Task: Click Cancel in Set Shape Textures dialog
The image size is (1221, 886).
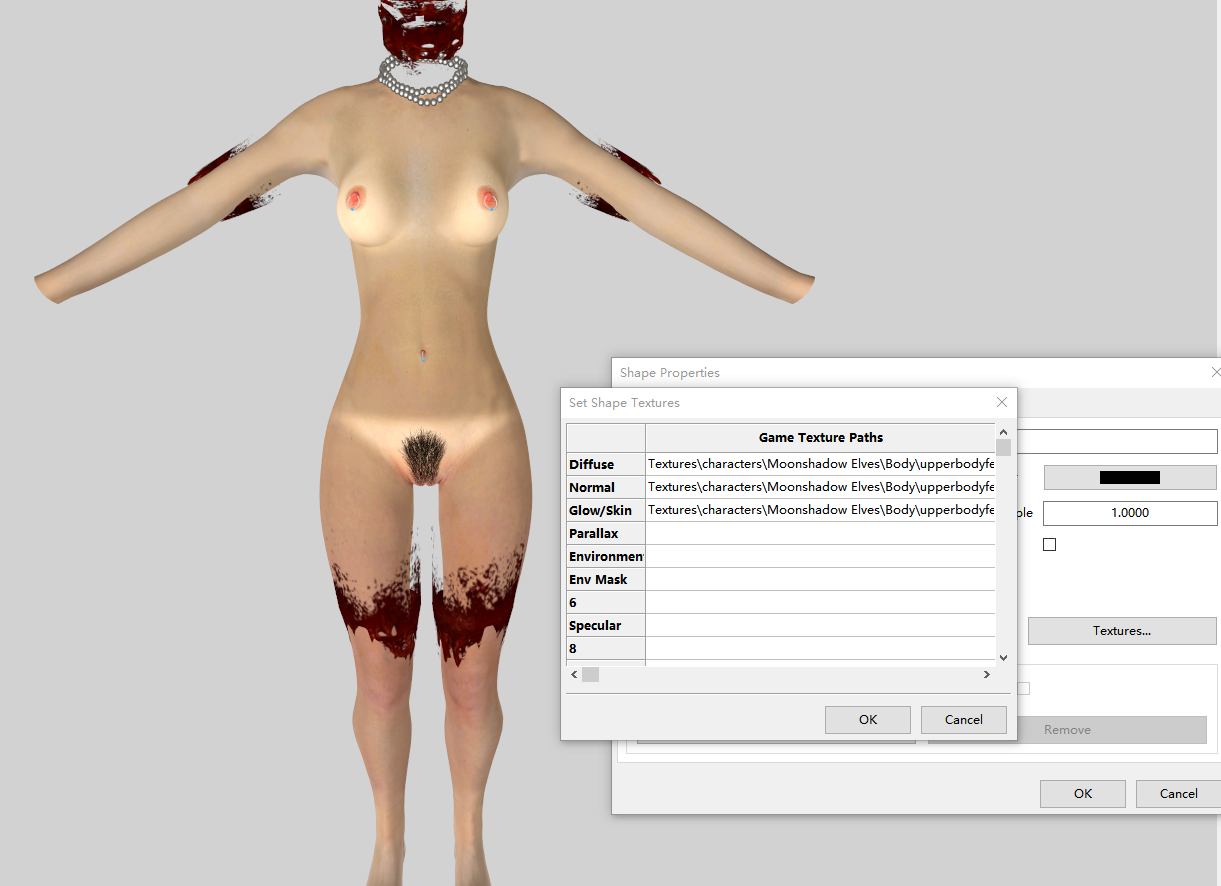Action: click(x=963, y=719)
